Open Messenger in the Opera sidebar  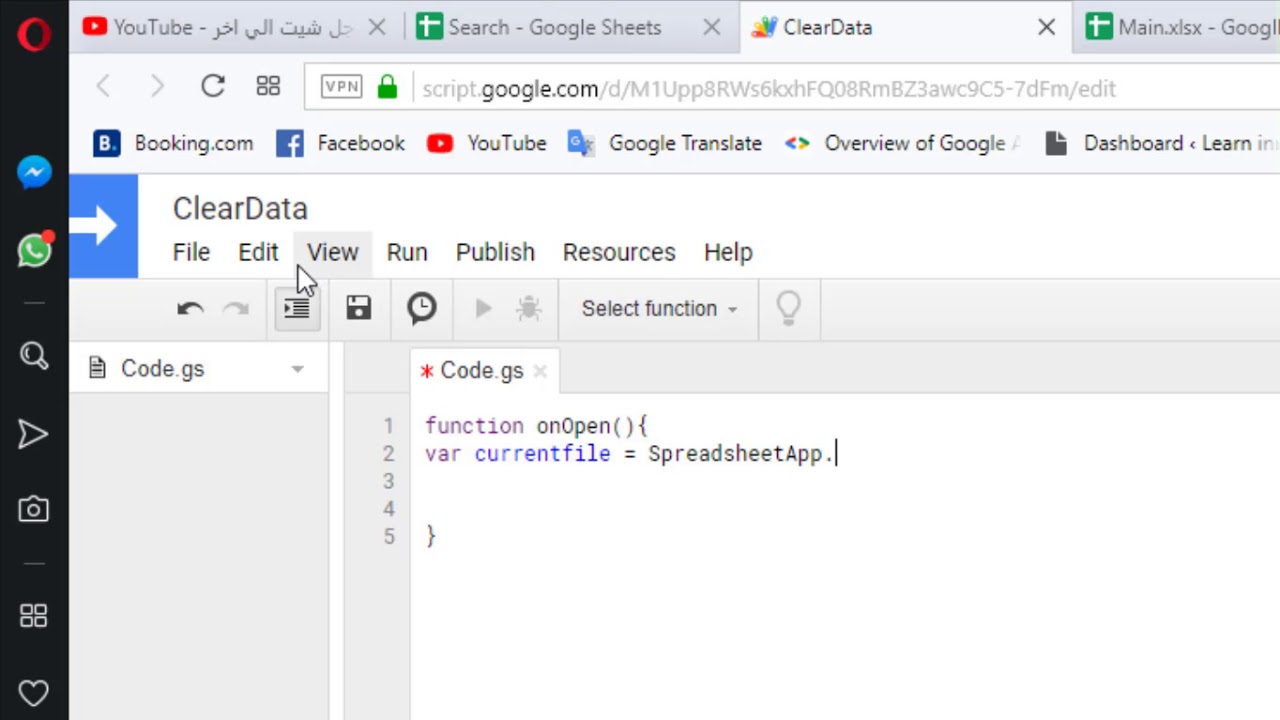(34, 173)
